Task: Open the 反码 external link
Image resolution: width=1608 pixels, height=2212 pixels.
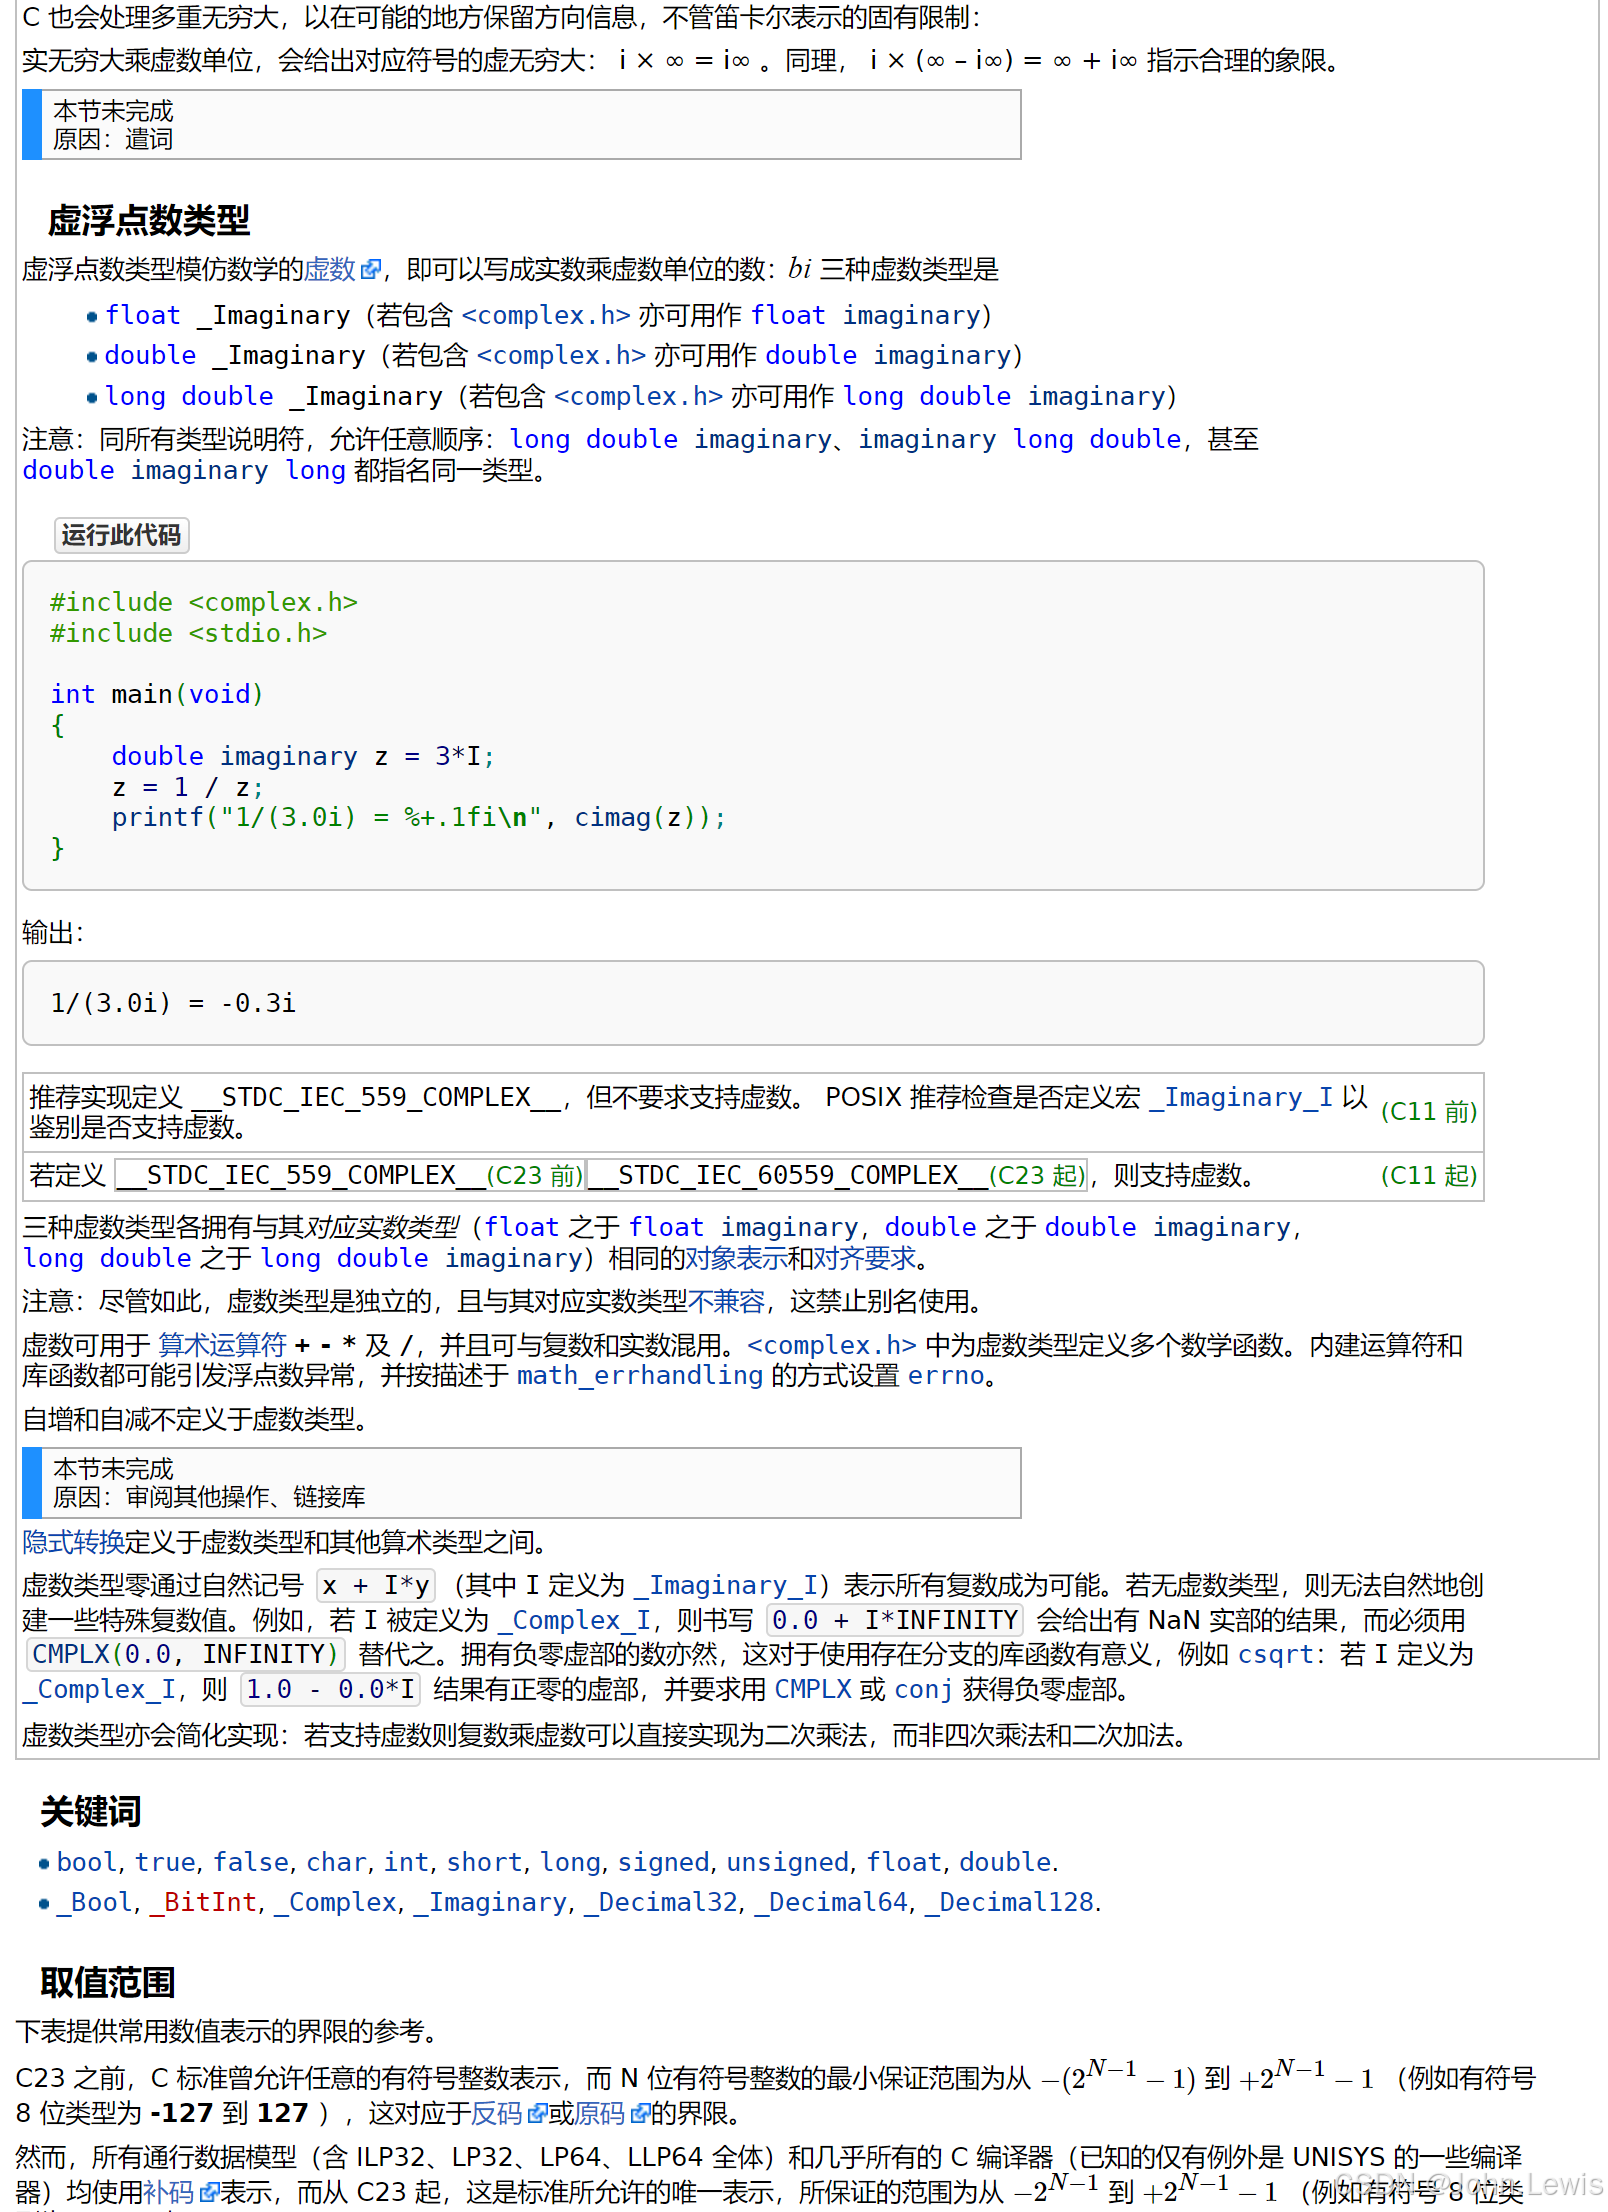Action: [x=497, y=2113]
